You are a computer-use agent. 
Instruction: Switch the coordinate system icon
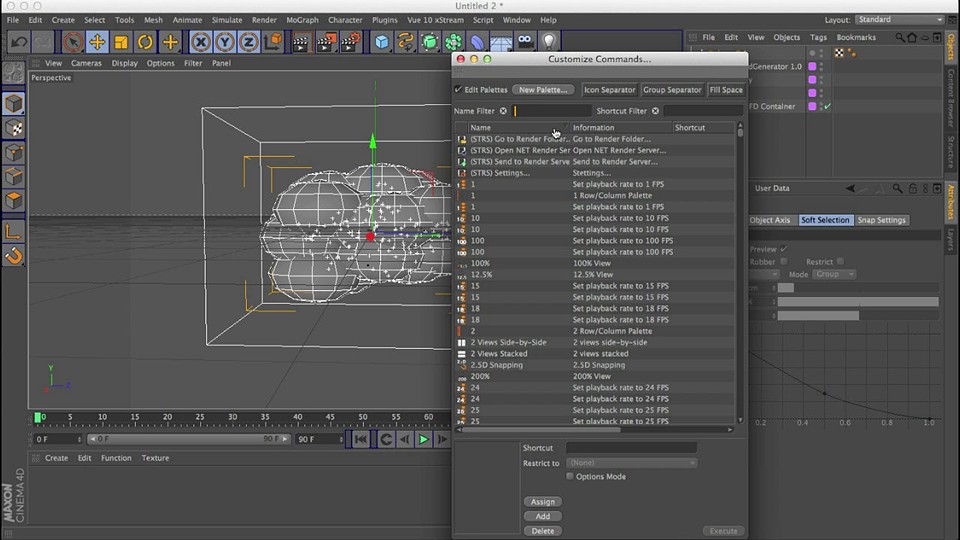click(x=273, y=42)
